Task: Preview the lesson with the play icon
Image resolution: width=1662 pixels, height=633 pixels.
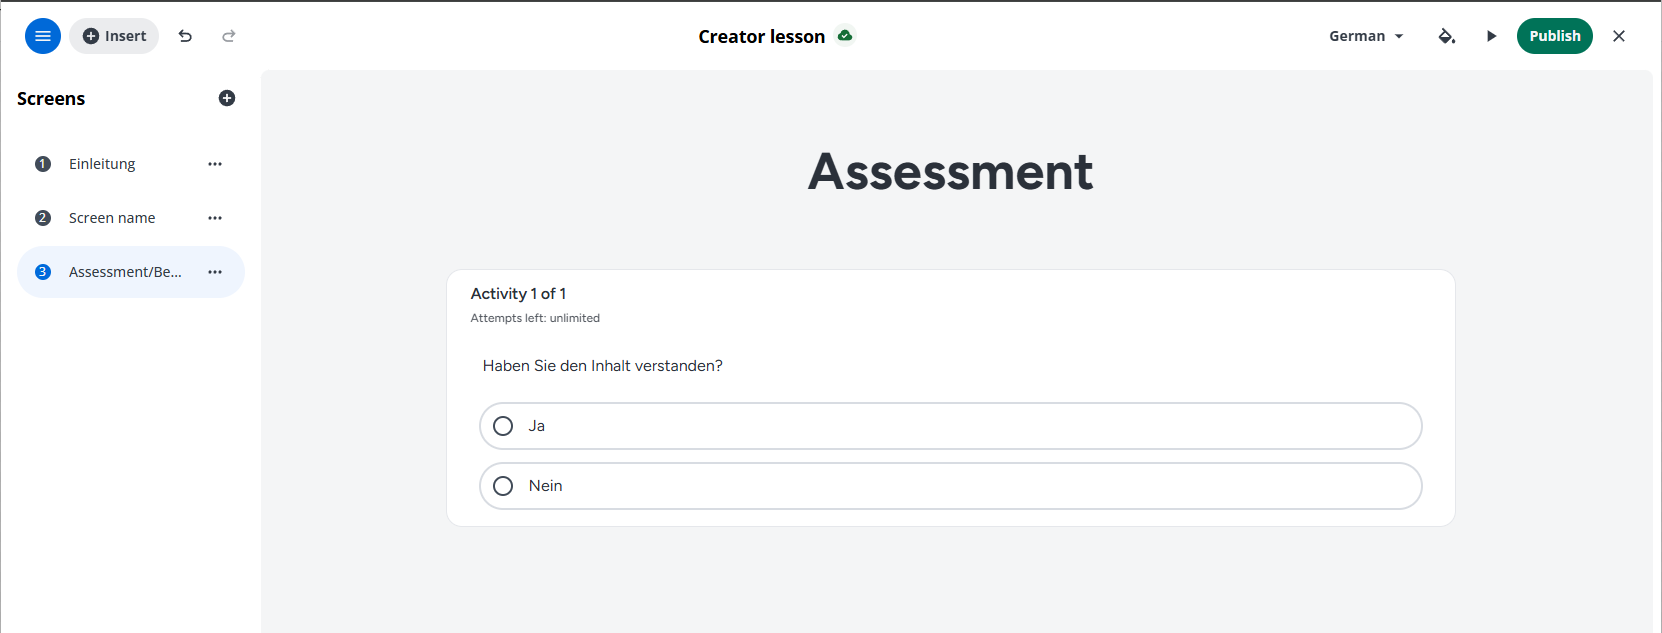Action: [1491, 36]
